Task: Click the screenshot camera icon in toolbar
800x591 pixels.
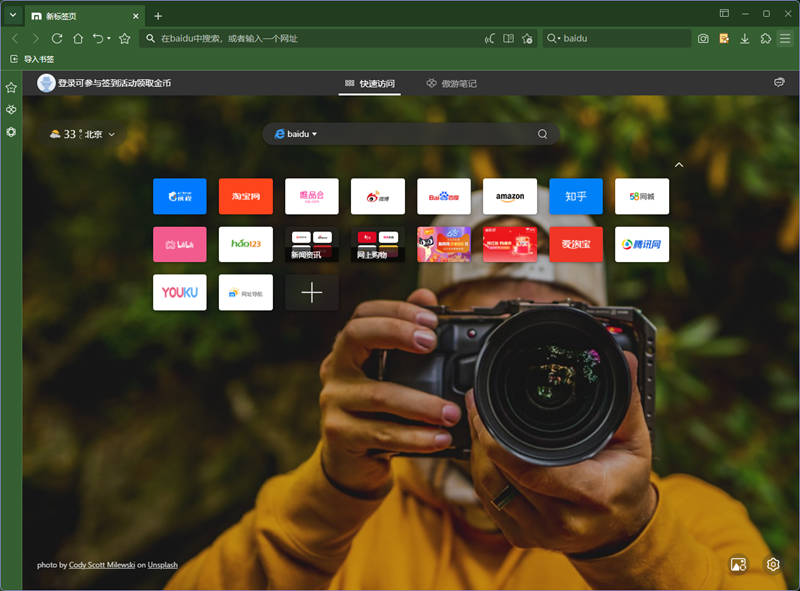Action: pyautogui.click(x=704, y=38)
